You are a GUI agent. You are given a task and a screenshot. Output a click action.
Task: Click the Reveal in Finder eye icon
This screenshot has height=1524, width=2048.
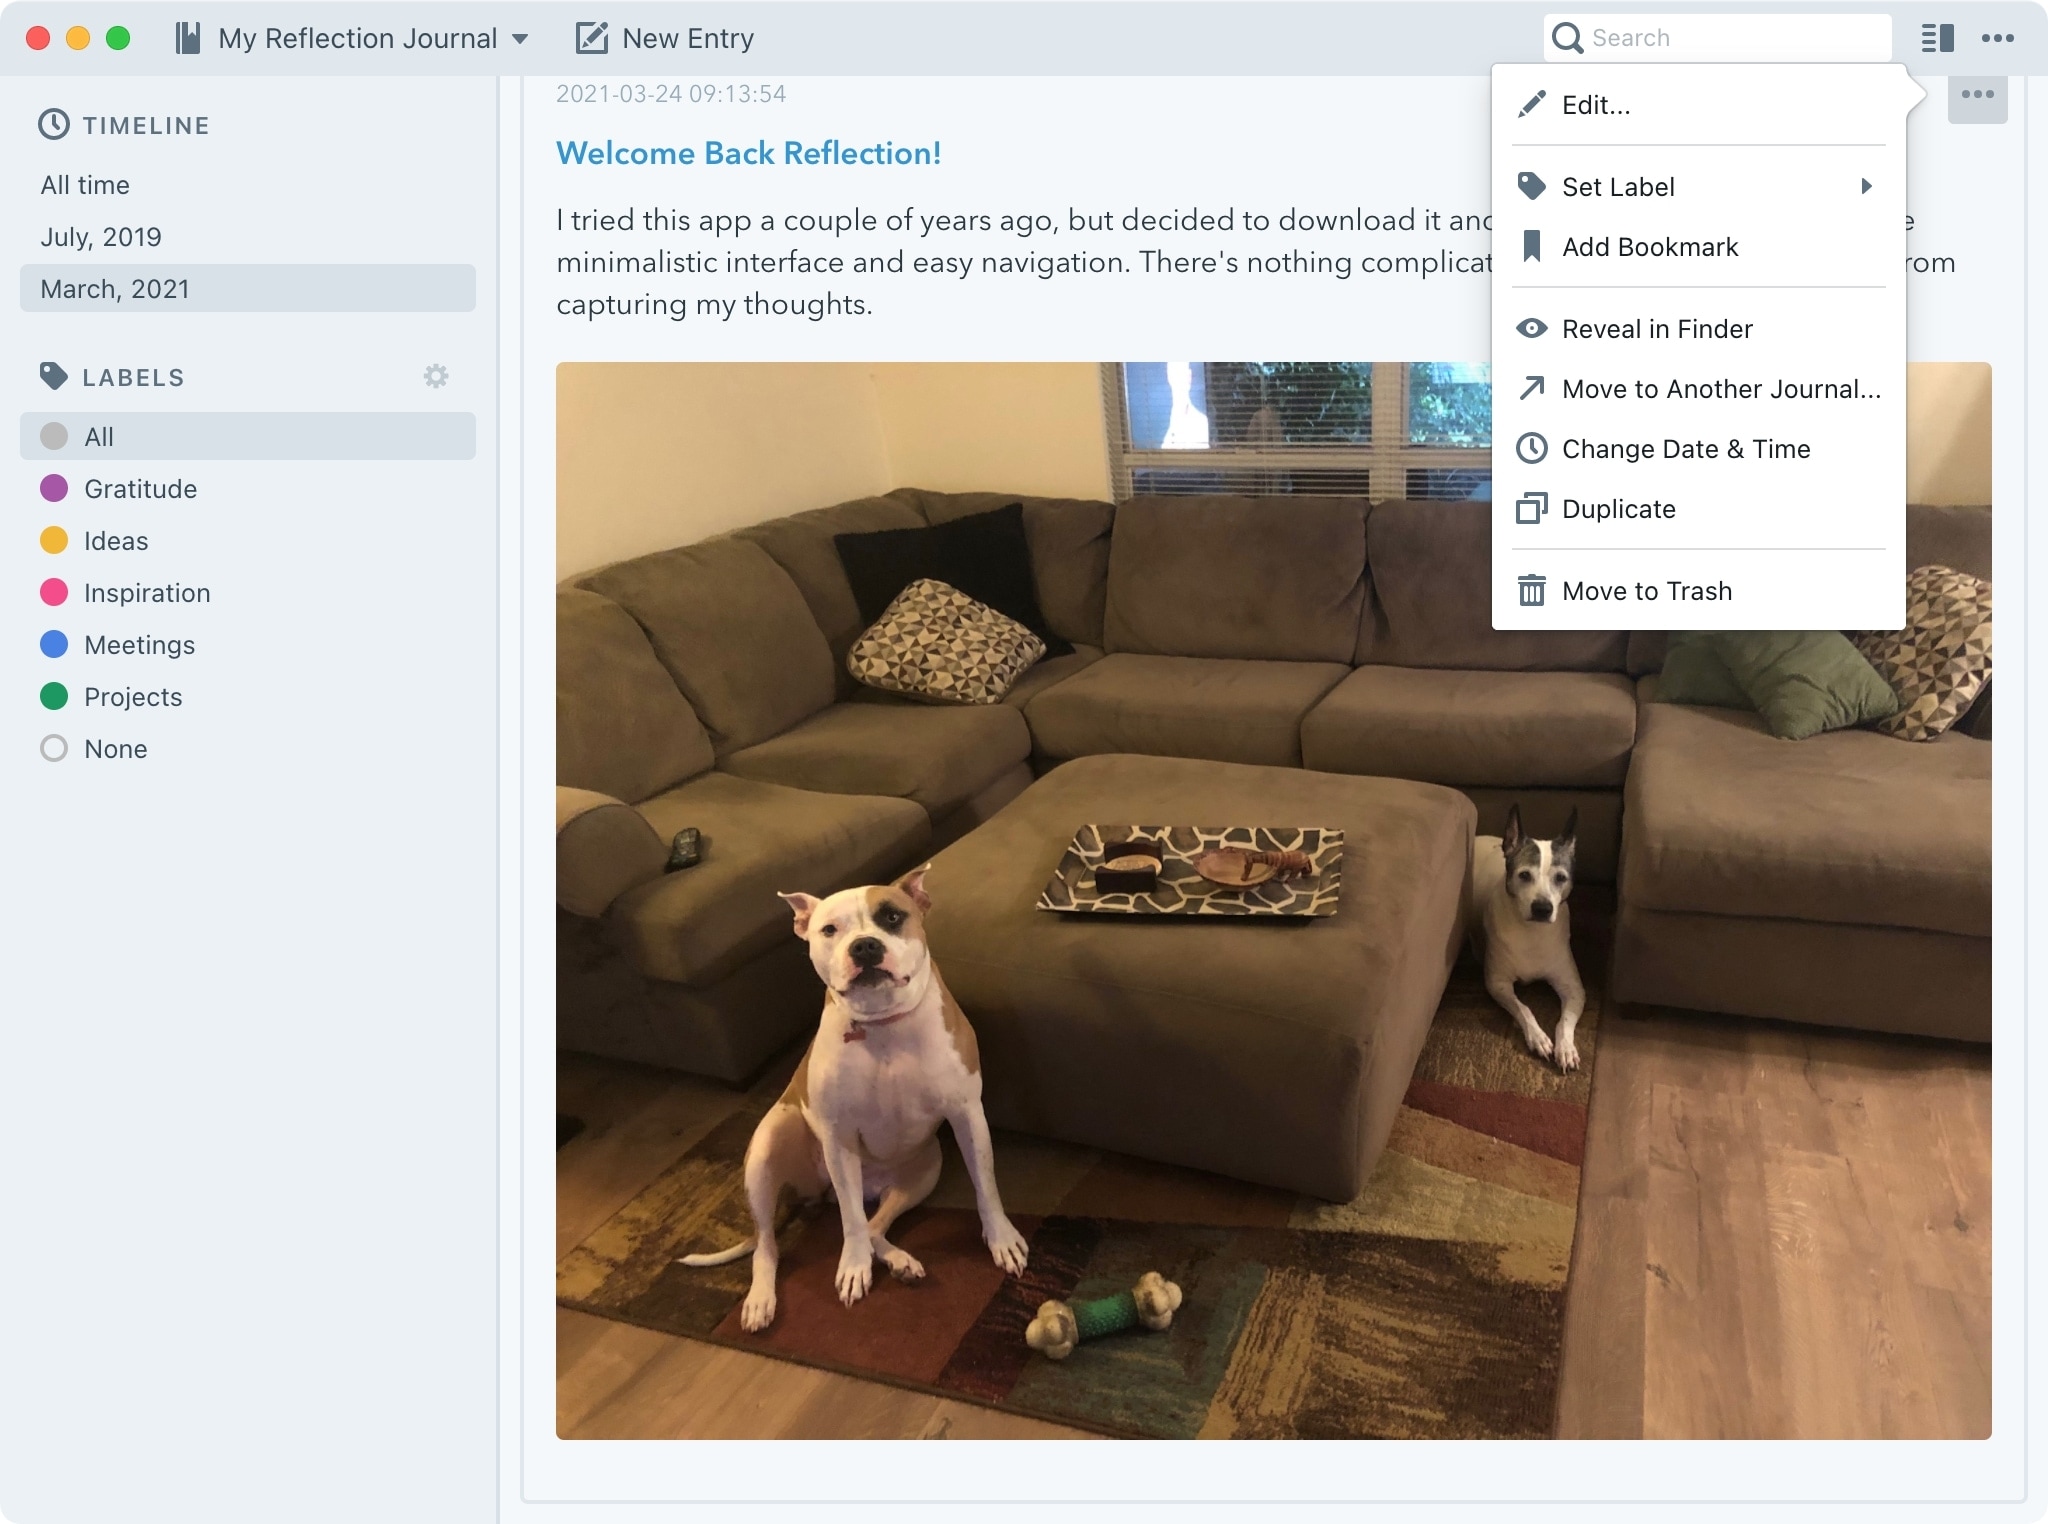(x=1531, y=328)
